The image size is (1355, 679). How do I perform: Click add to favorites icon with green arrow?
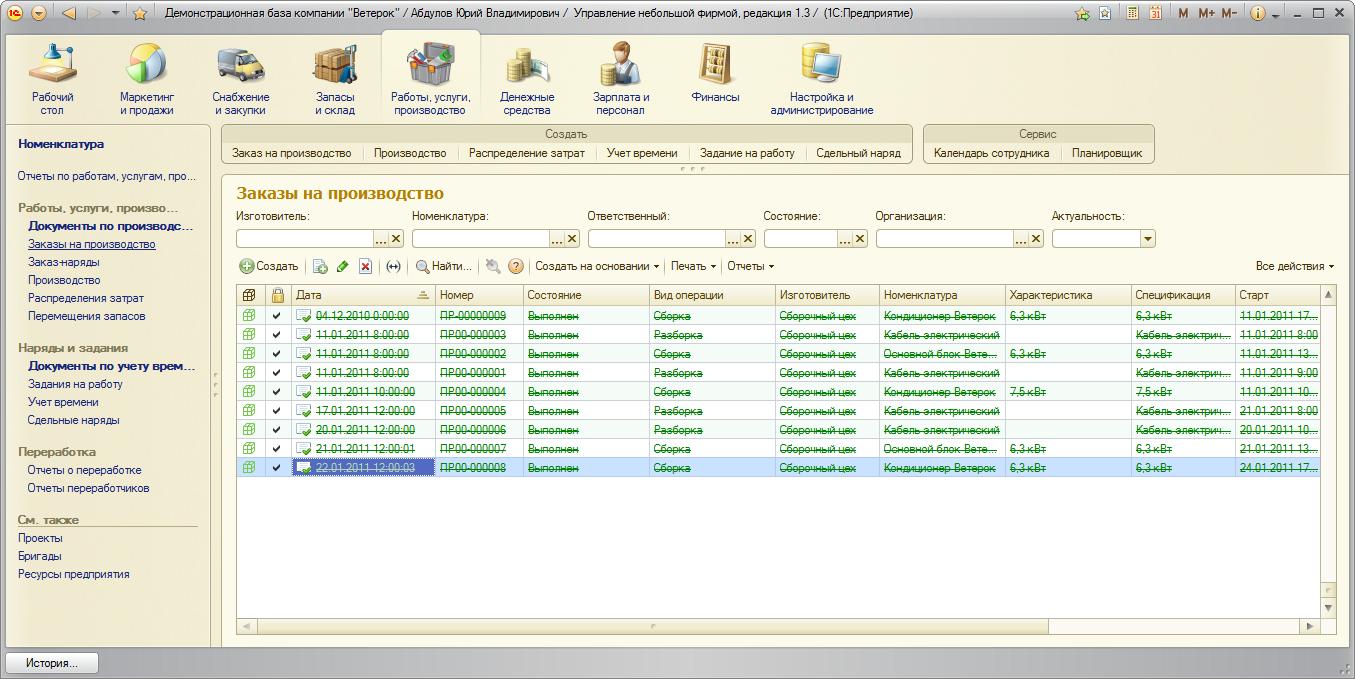coord(1082,13)
